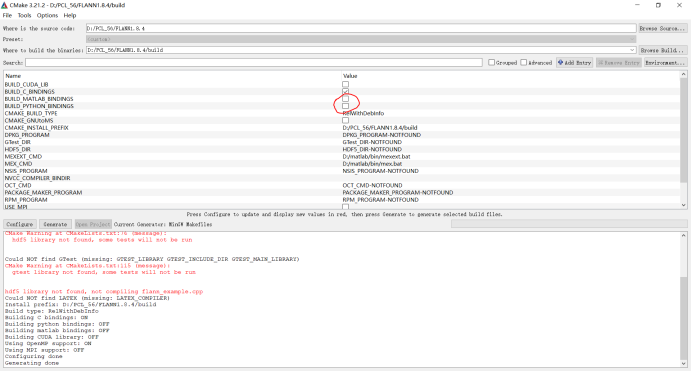This screenshot has width=692, height=371.
Task: Click the HDF5_DIR-NOTFOUND value
Action: (372, 150)
